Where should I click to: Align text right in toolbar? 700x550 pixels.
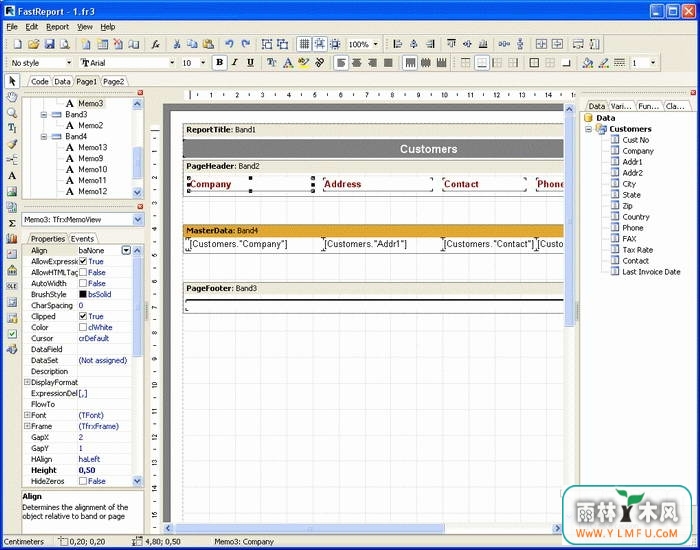pos(372,62)
